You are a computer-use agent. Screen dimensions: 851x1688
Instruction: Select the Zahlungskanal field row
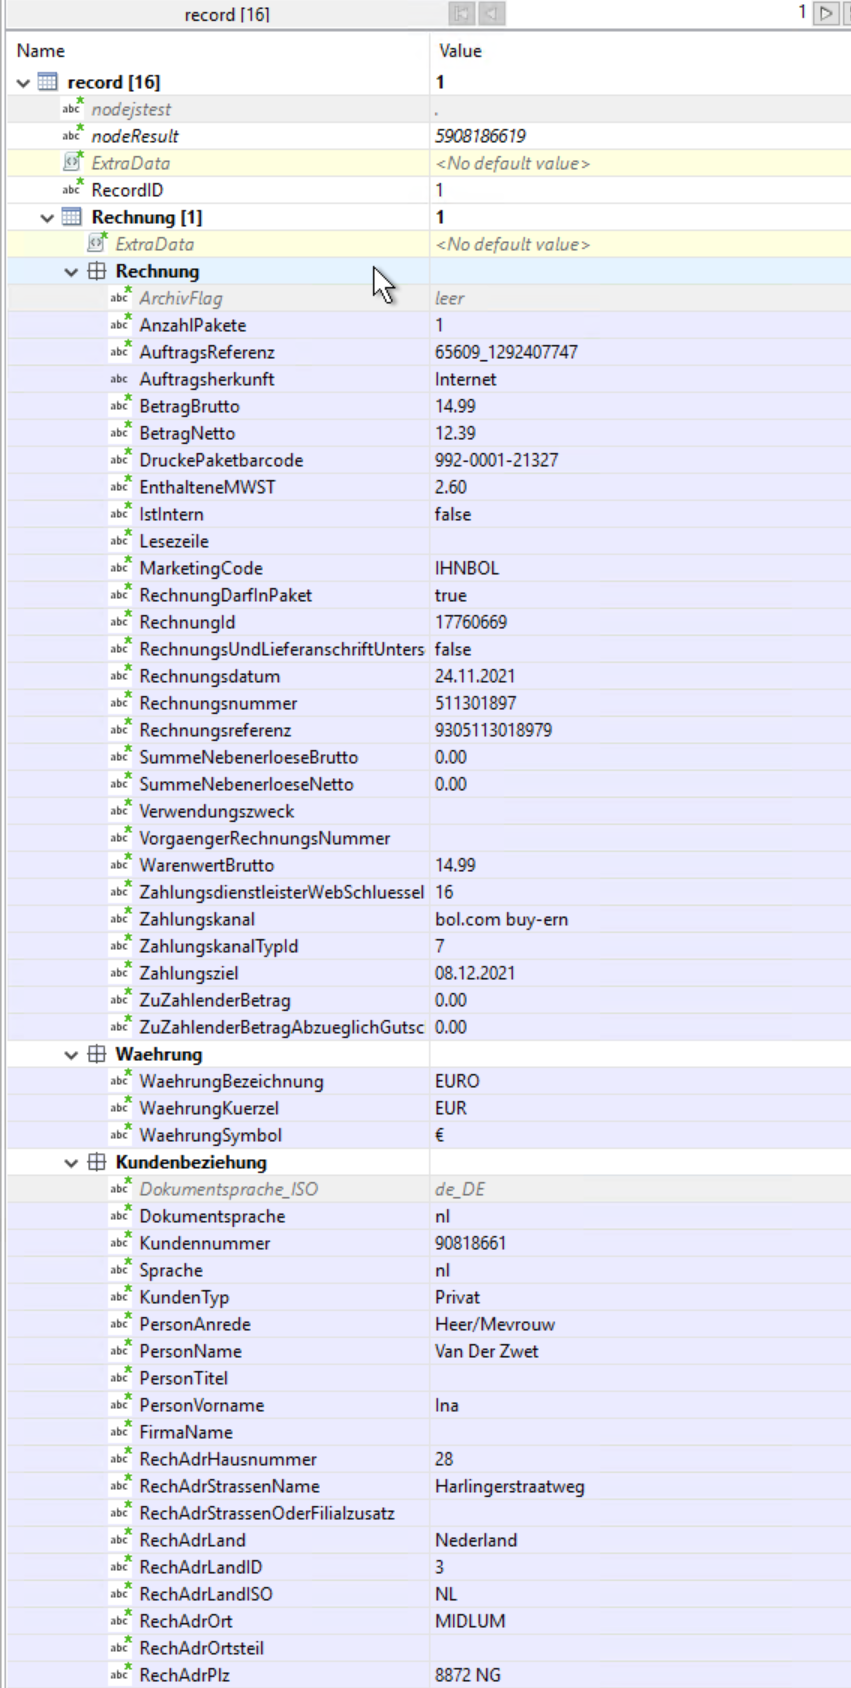pos(197,919)
